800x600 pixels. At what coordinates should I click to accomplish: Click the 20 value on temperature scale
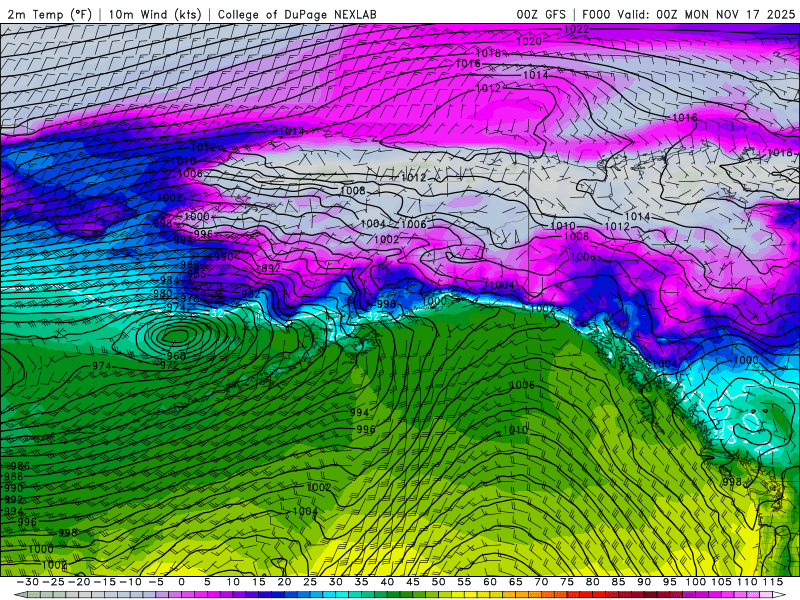(x=284, y=582)
